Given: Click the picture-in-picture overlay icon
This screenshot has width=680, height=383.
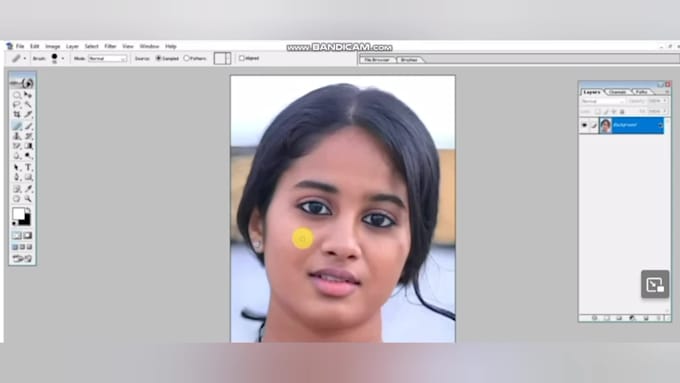Looking at the screenshot, I should click(x=655, y=285).
